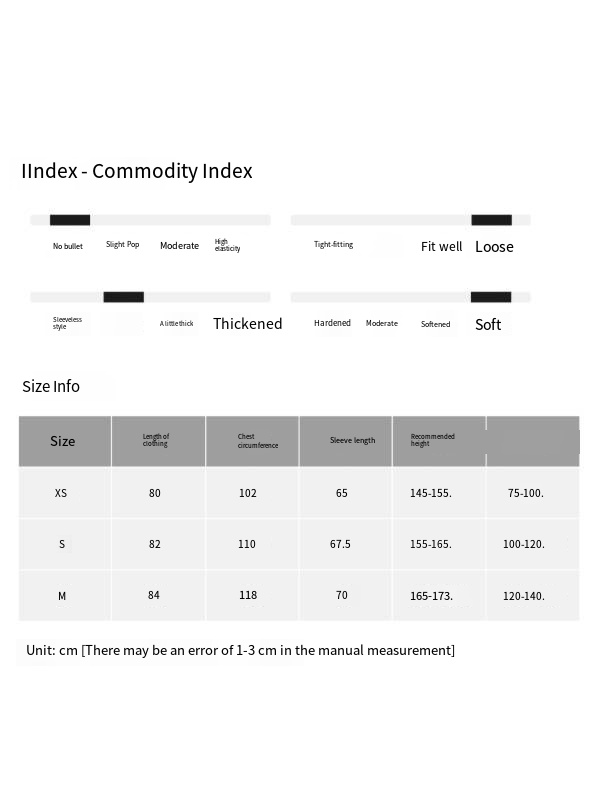The height and width of the screenshot is (800, 600).
Task: Choose the Fit well label
Action: click(x=441, y=246)
